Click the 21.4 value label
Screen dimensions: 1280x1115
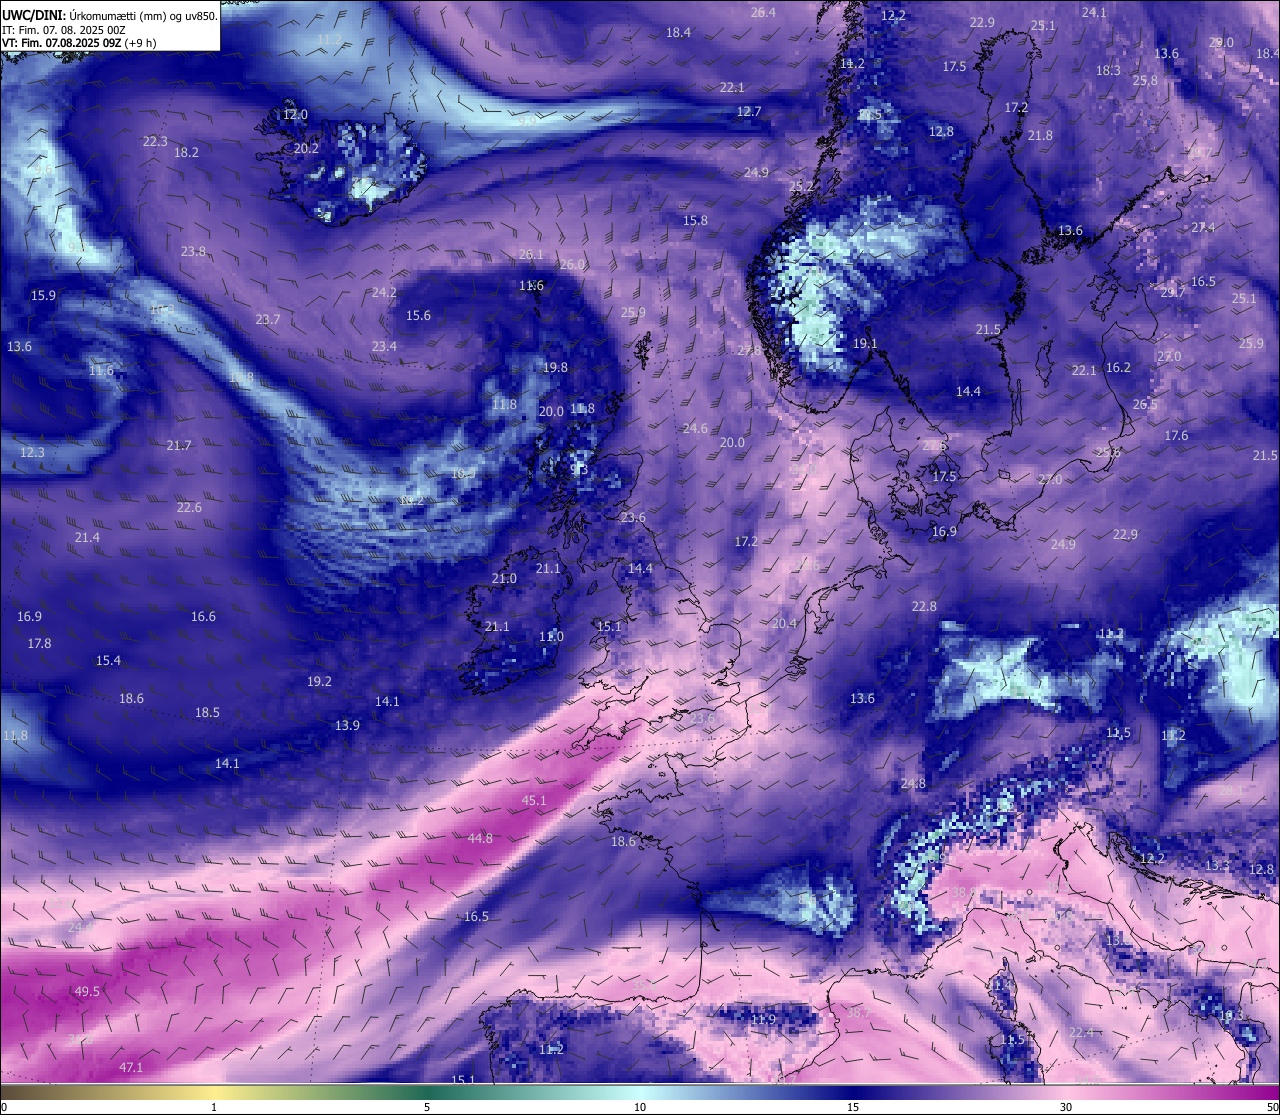click(x=87, y=537)
